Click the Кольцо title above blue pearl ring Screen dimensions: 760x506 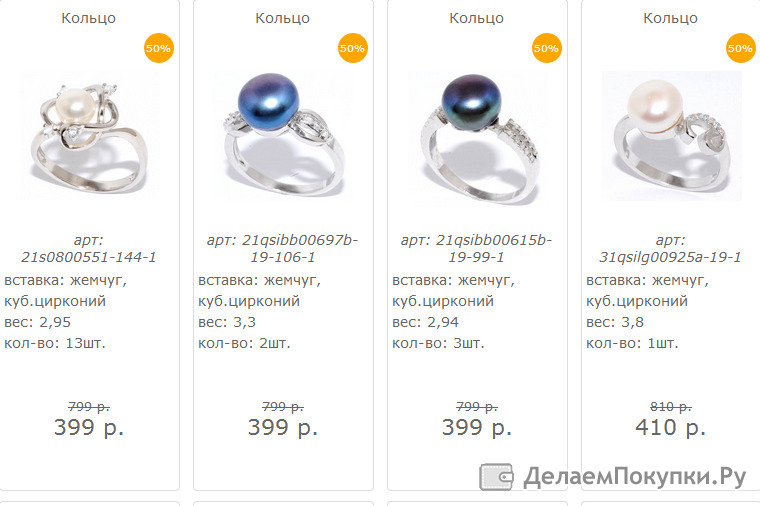(x=283, y=18)
